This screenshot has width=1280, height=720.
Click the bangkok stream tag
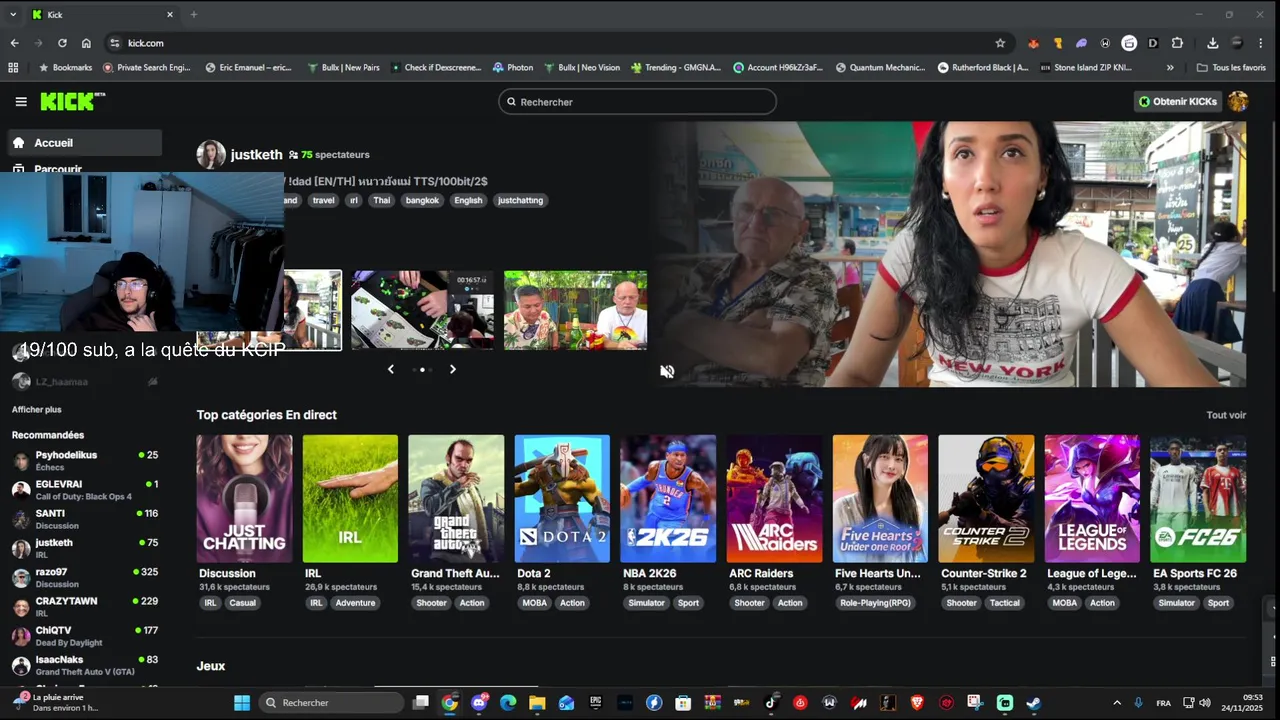pos(422,200)
